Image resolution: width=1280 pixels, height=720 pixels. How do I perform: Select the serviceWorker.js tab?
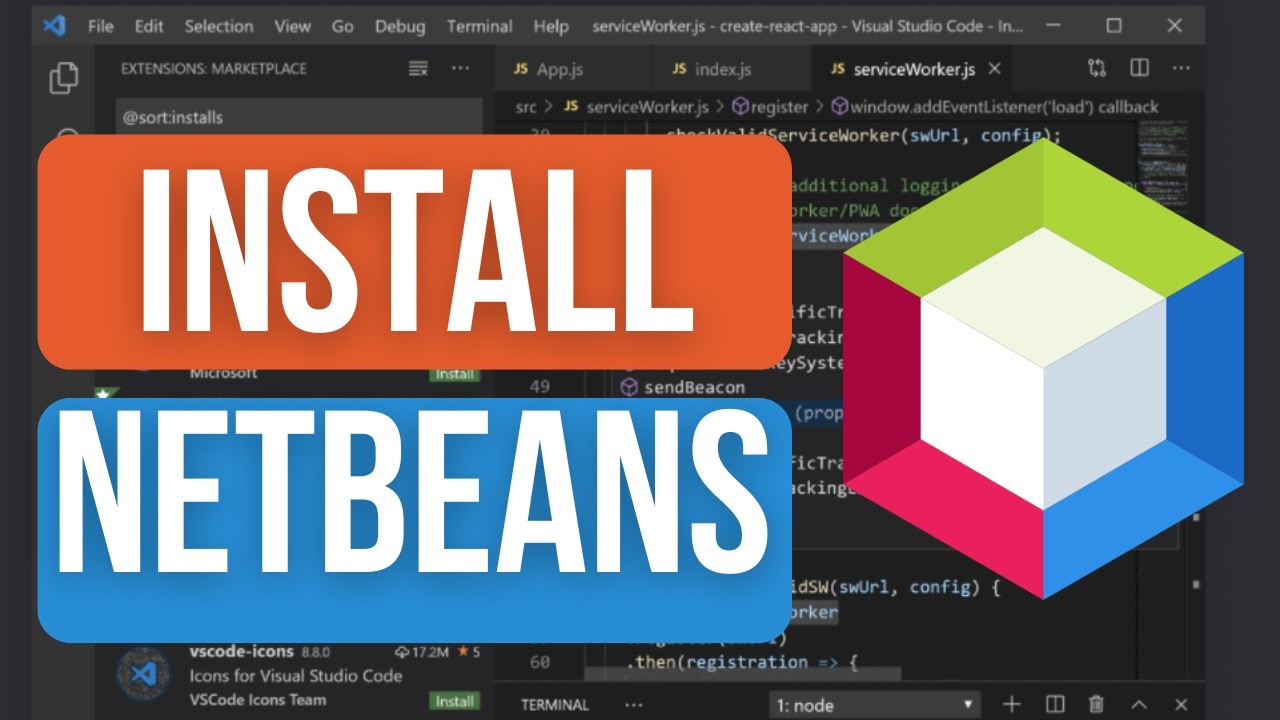pos(910,69)
